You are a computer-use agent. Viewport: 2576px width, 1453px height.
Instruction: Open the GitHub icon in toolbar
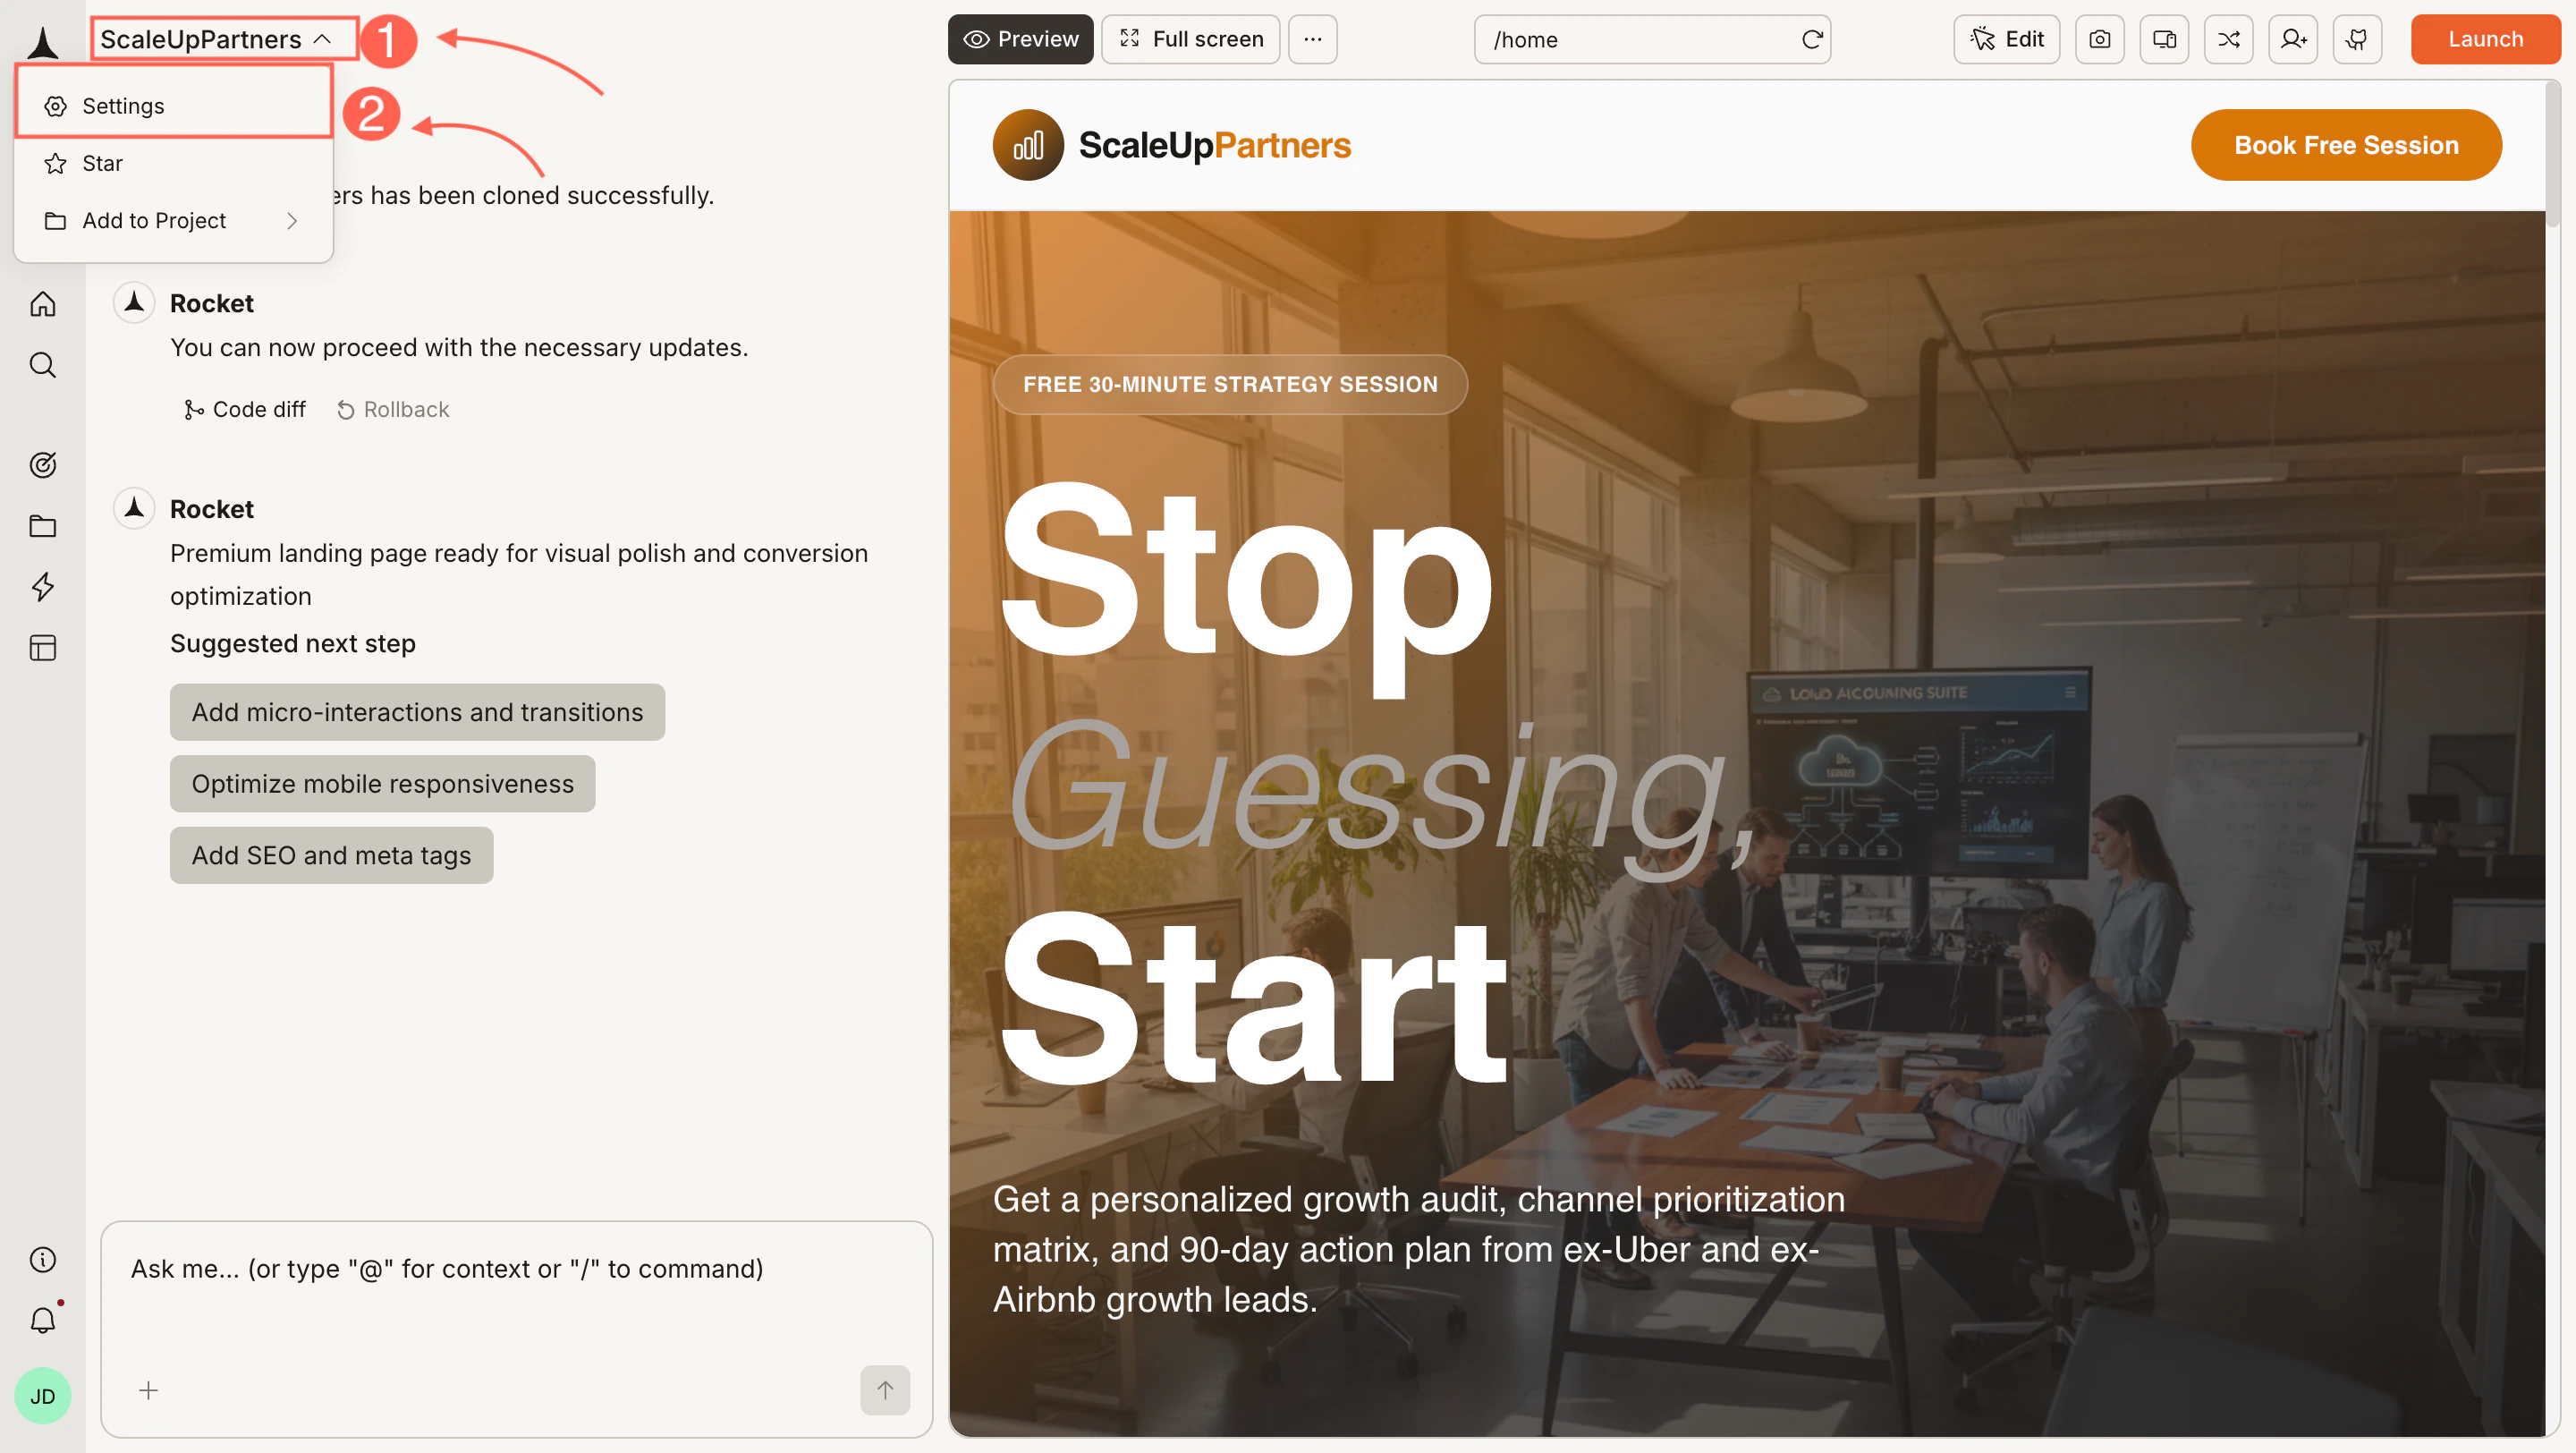coord(2357,39)
